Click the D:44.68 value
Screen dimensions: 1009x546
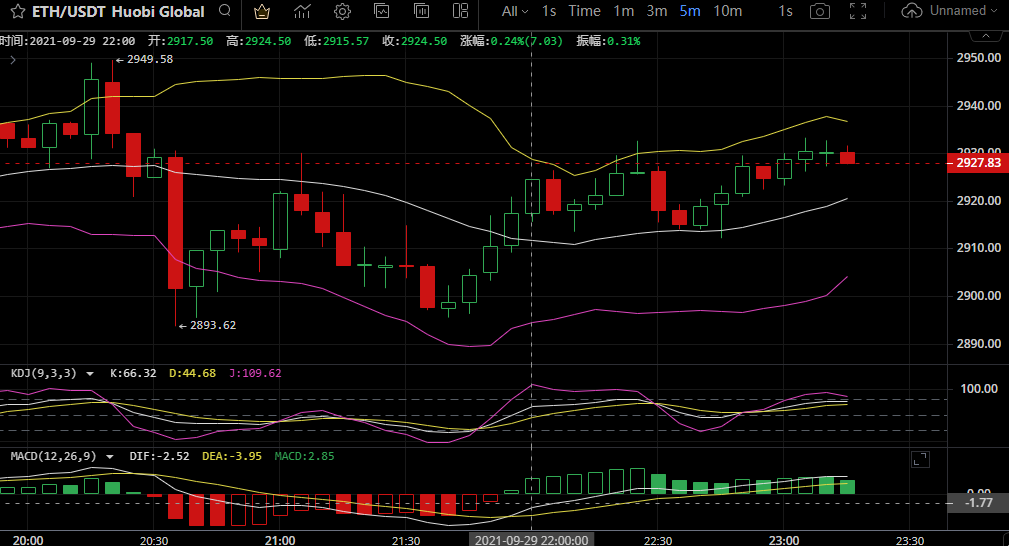coord(192,373)
